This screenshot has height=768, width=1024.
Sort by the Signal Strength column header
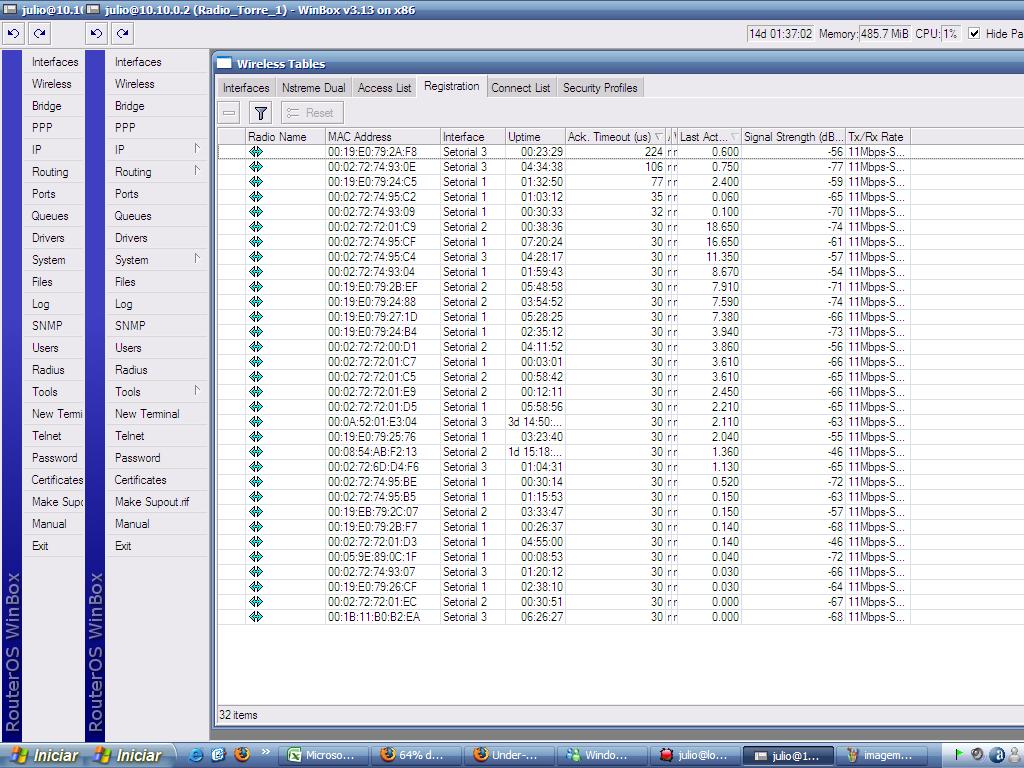click(793, 137)
